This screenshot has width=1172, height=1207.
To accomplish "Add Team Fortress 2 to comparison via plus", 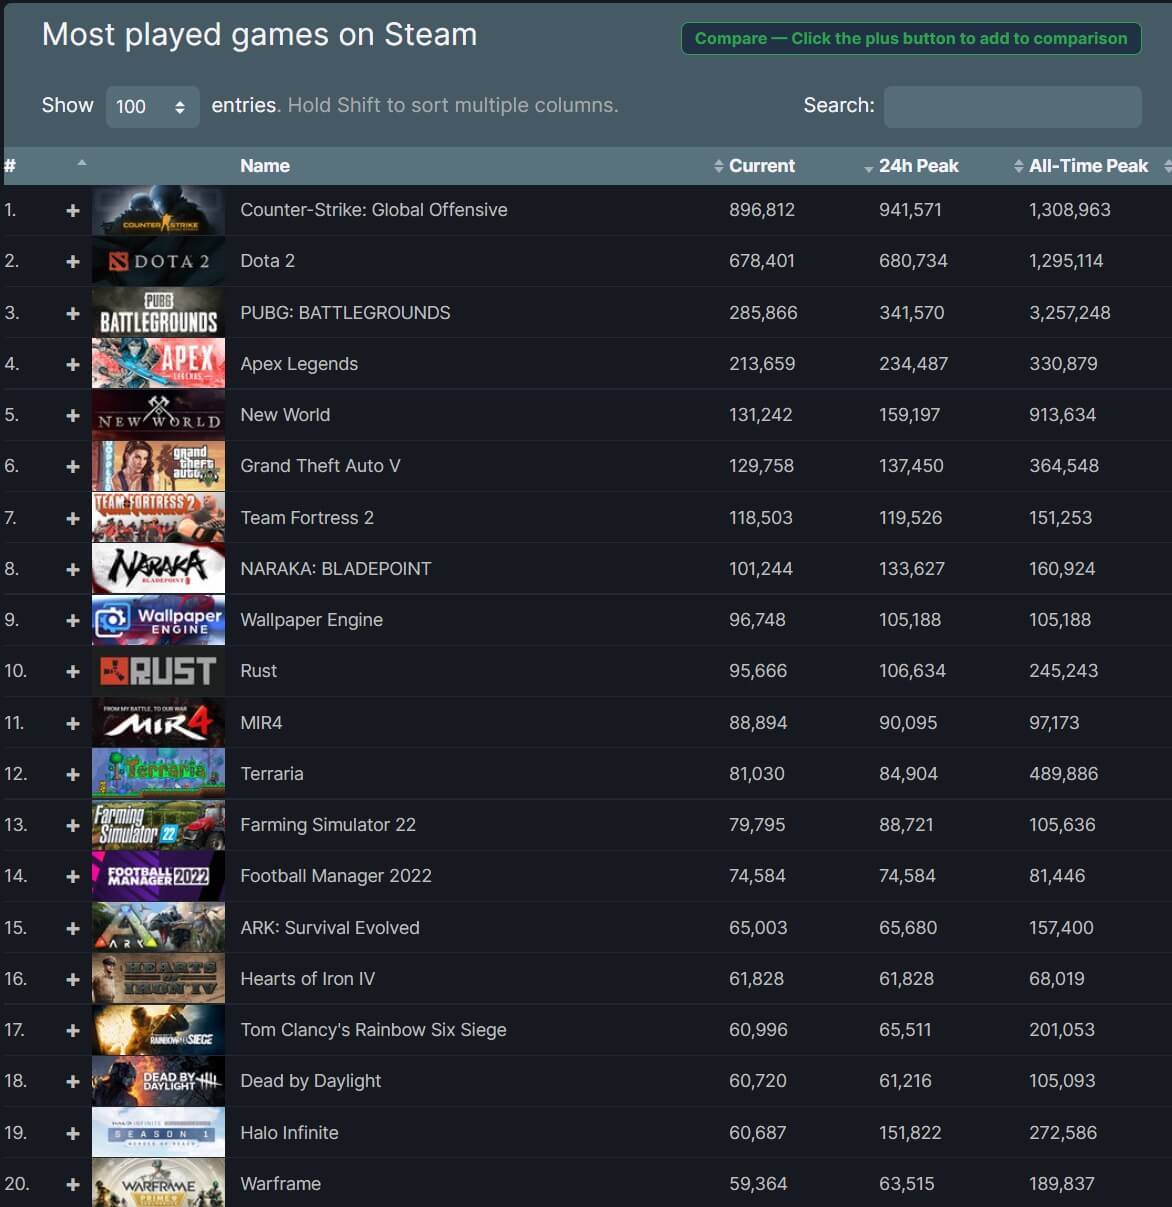I will (72, 517).
